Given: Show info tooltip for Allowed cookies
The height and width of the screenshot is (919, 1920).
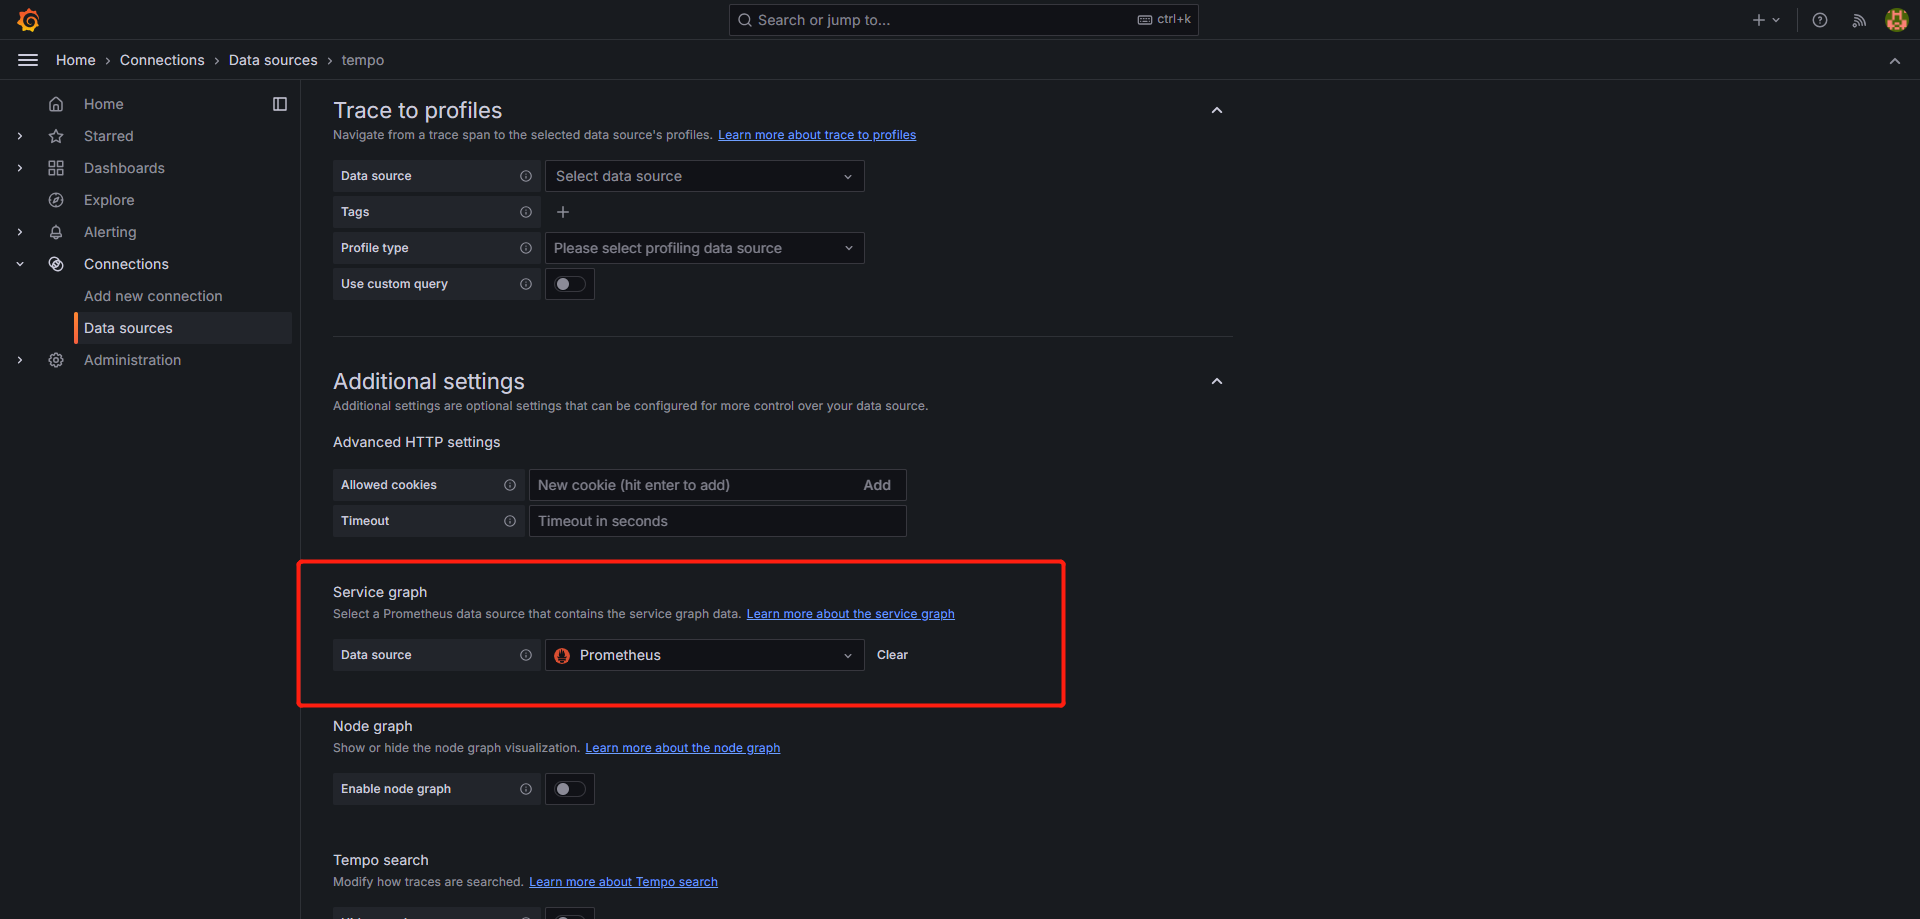Looking at the screenshot, I should coord(510,485).
